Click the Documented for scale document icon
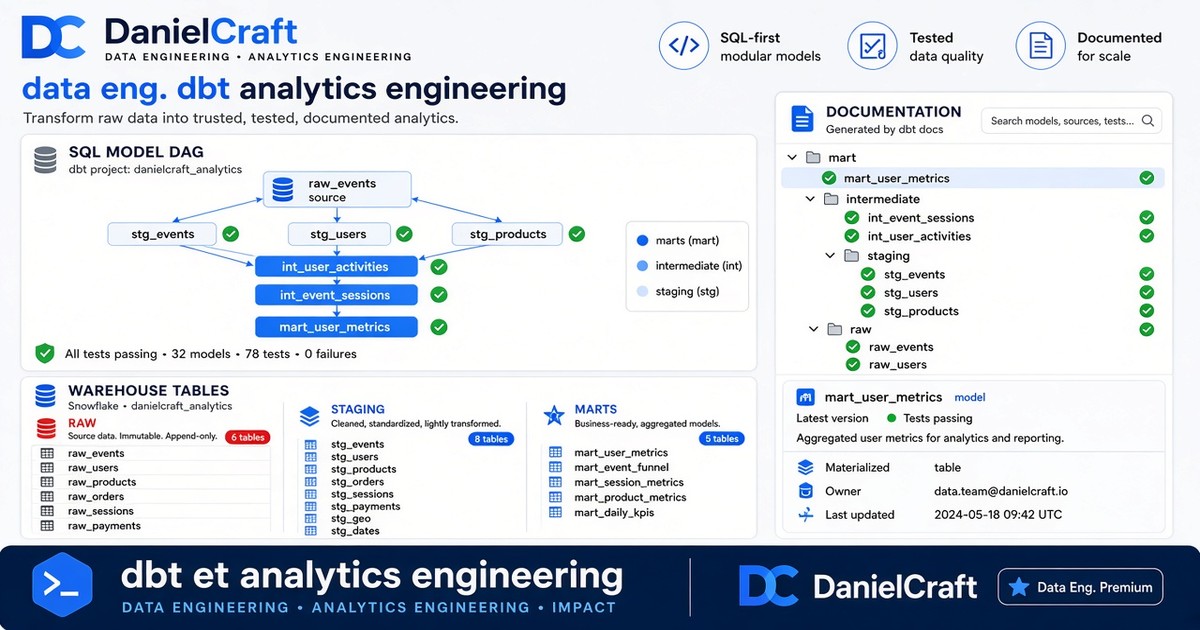 tap(1040, 46)
